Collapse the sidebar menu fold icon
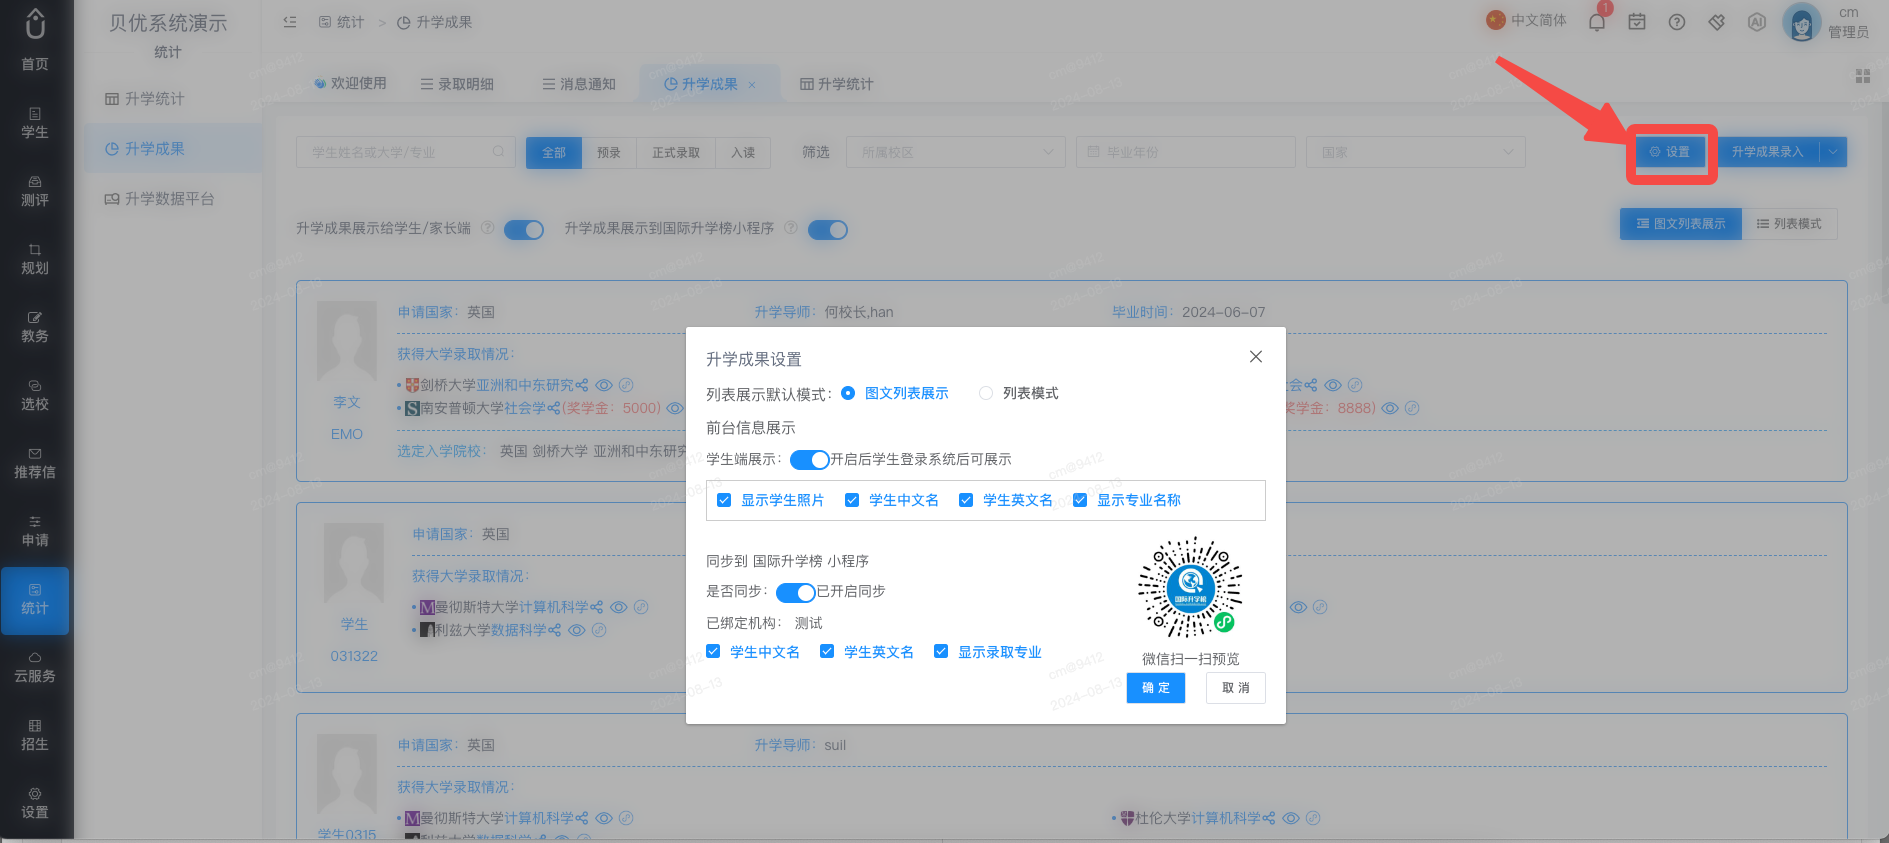1889x843 pixels. click(x=290, y=22)
